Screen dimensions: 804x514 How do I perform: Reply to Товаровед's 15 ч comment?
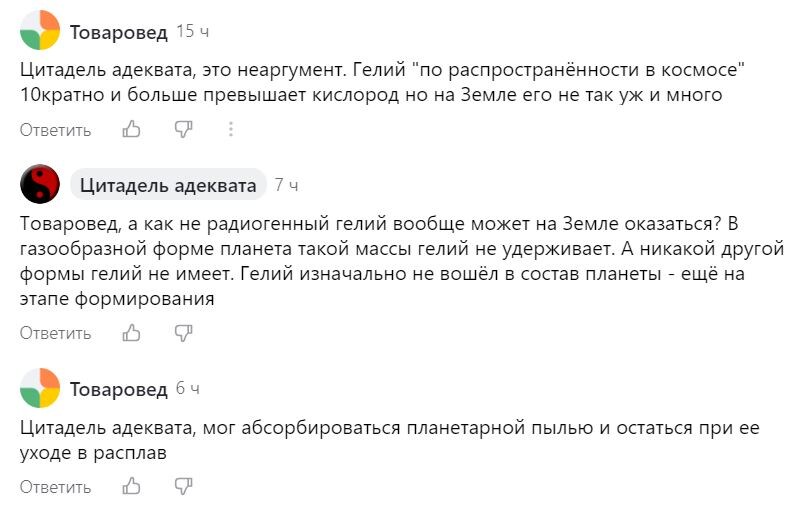pos(55,130)
